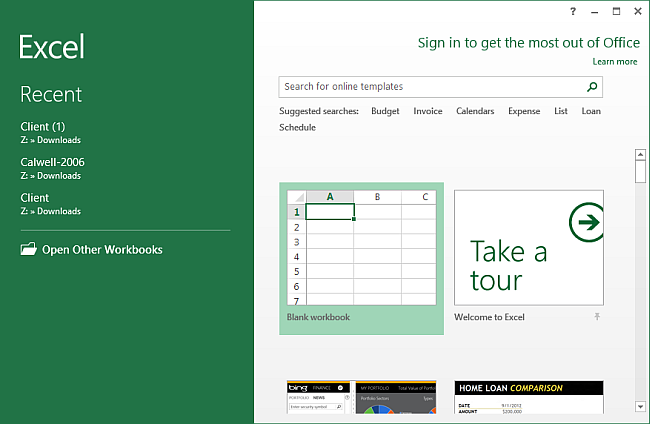
Task: Click the green arrow on Take a tour
Action: (x=586, y=224)
